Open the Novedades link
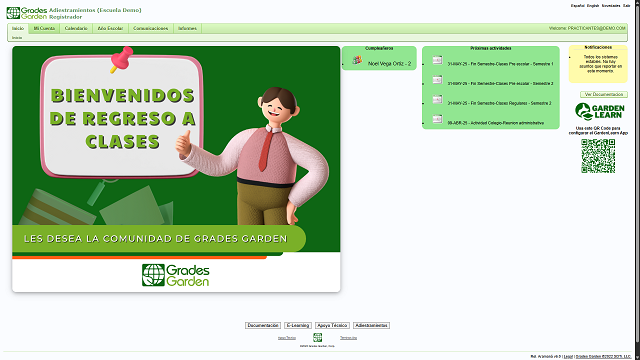This screenshot has width=640, height=360. tap(611, 6)
